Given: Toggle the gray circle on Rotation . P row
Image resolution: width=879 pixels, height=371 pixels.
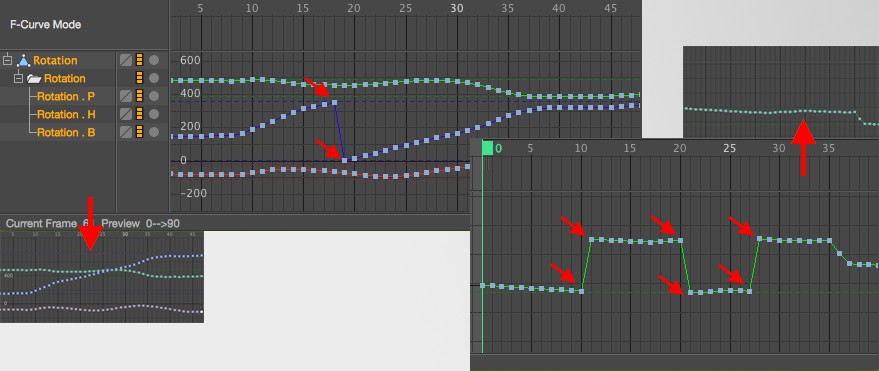Looking at the screenshot, I should pos(154,96).
